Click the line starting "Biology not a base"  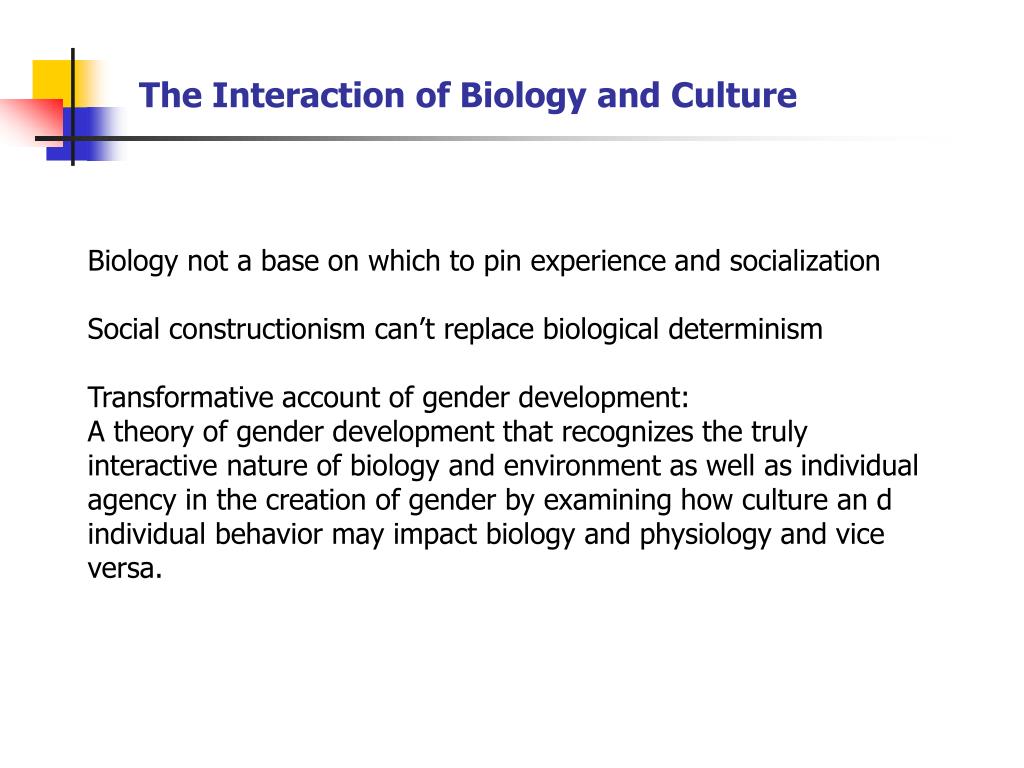pos(483,261)
